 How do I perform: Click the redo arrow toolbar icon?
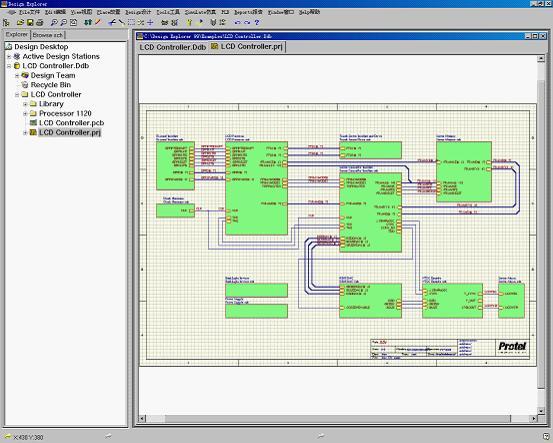[247, 23]
